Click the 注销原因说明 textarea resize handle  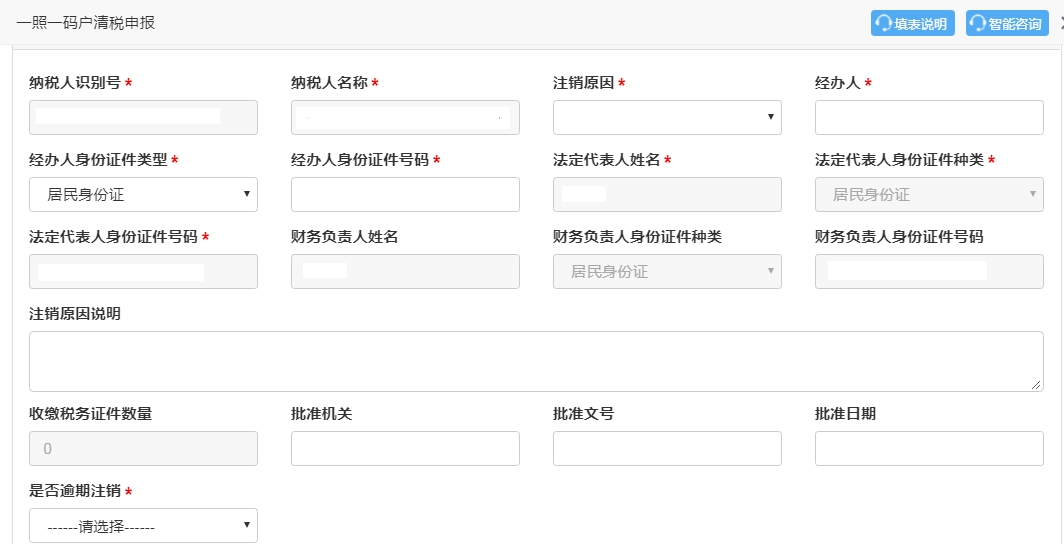pyautogui.click(x=1036, y=385)
